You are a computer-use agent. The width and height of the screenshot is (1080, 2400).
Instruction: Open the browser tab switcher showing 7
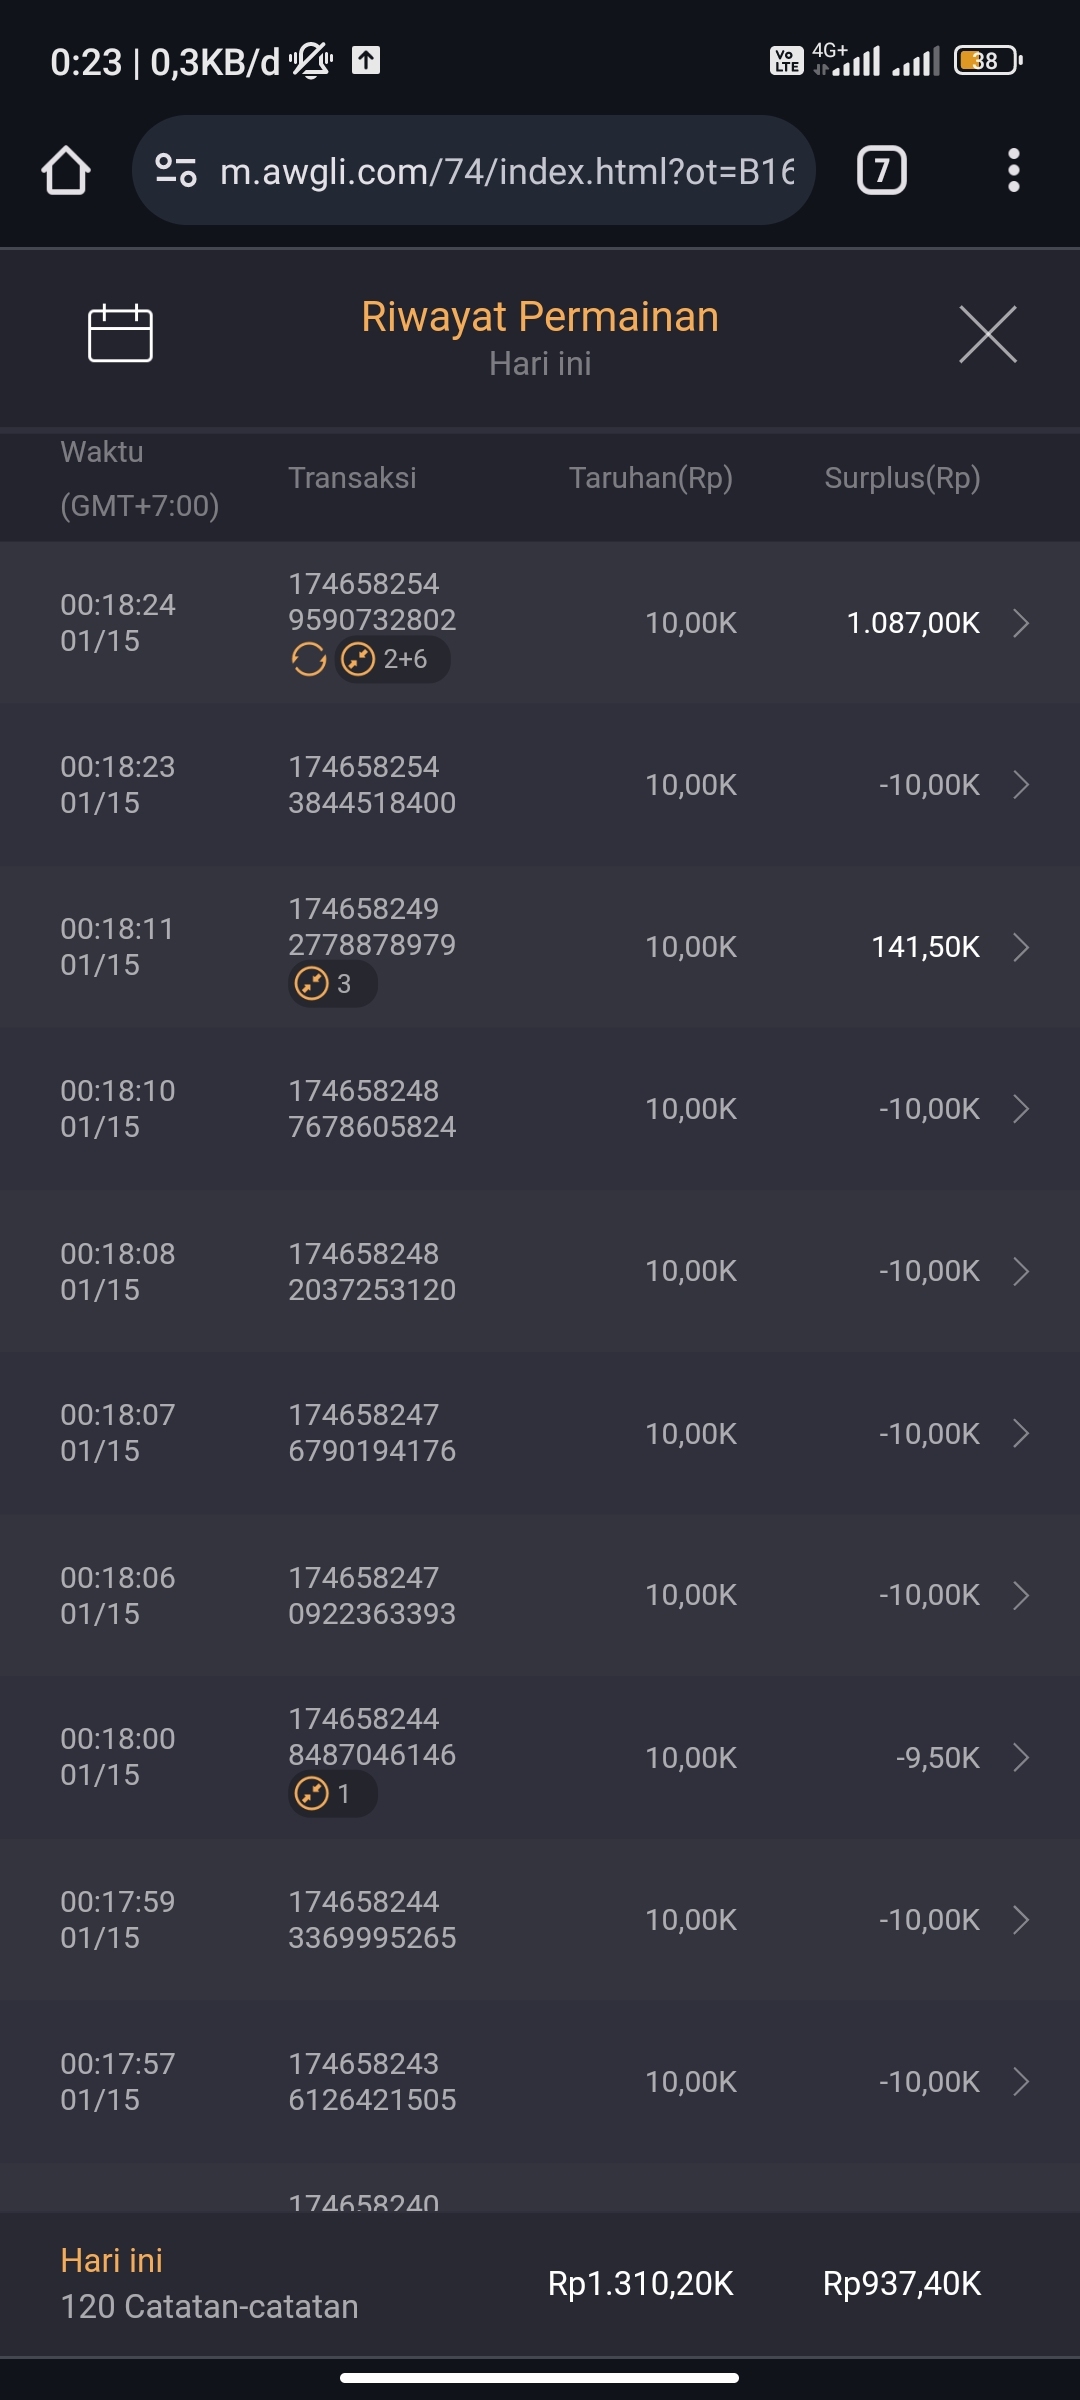tap(881, 171)
